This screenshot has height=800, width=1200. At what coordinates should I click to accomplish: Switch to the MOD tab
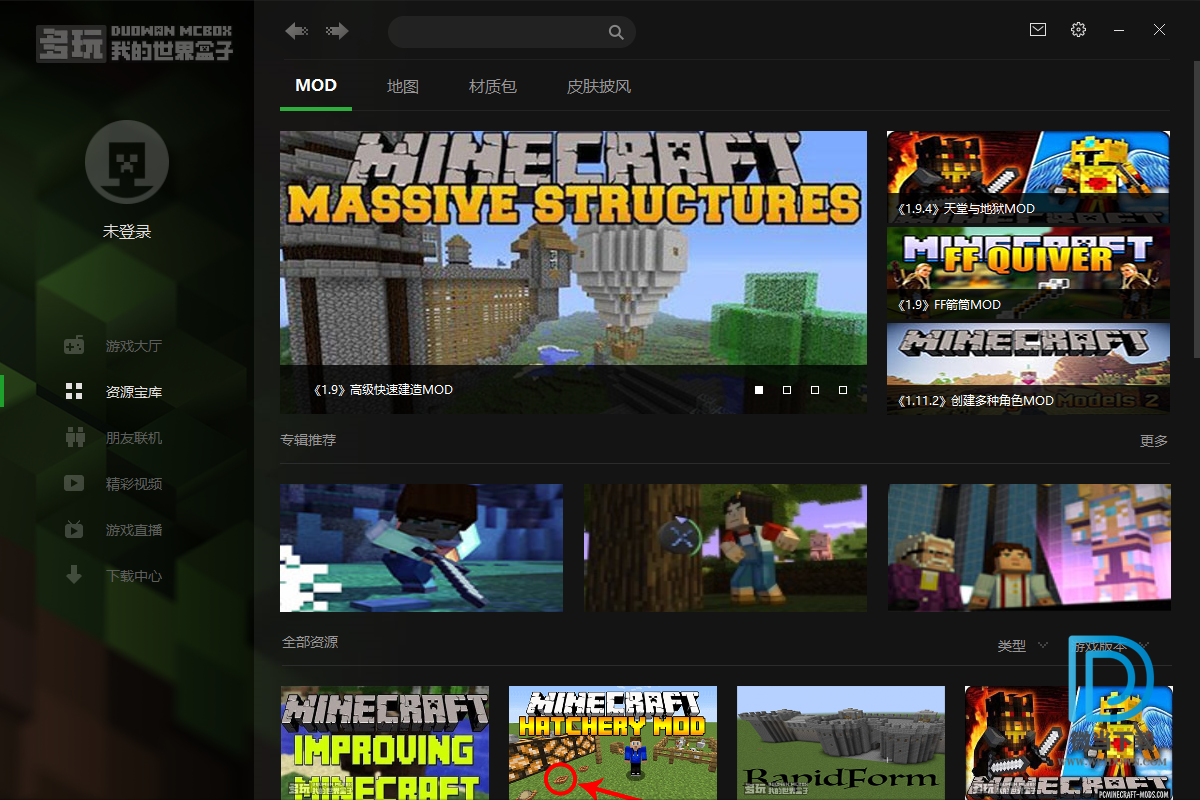pos(316,86)
